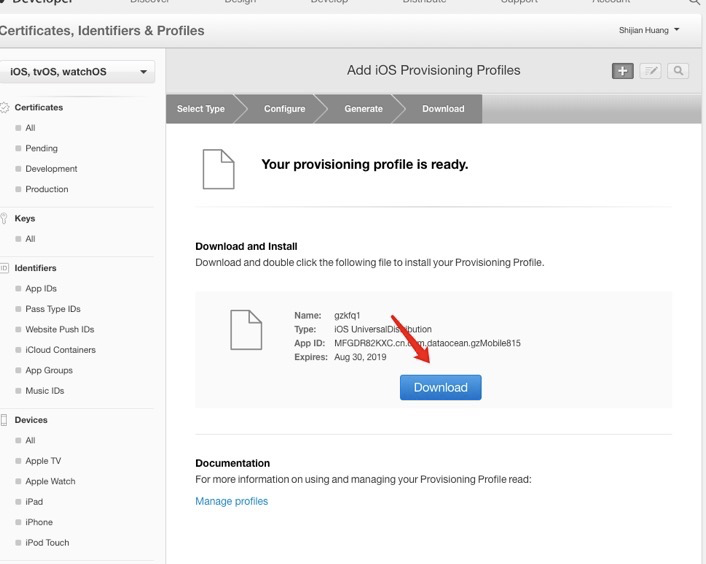Open iCloud Containers in sidebar
The height and width of the screenshot is (564, 706).
tap(60, 350)
